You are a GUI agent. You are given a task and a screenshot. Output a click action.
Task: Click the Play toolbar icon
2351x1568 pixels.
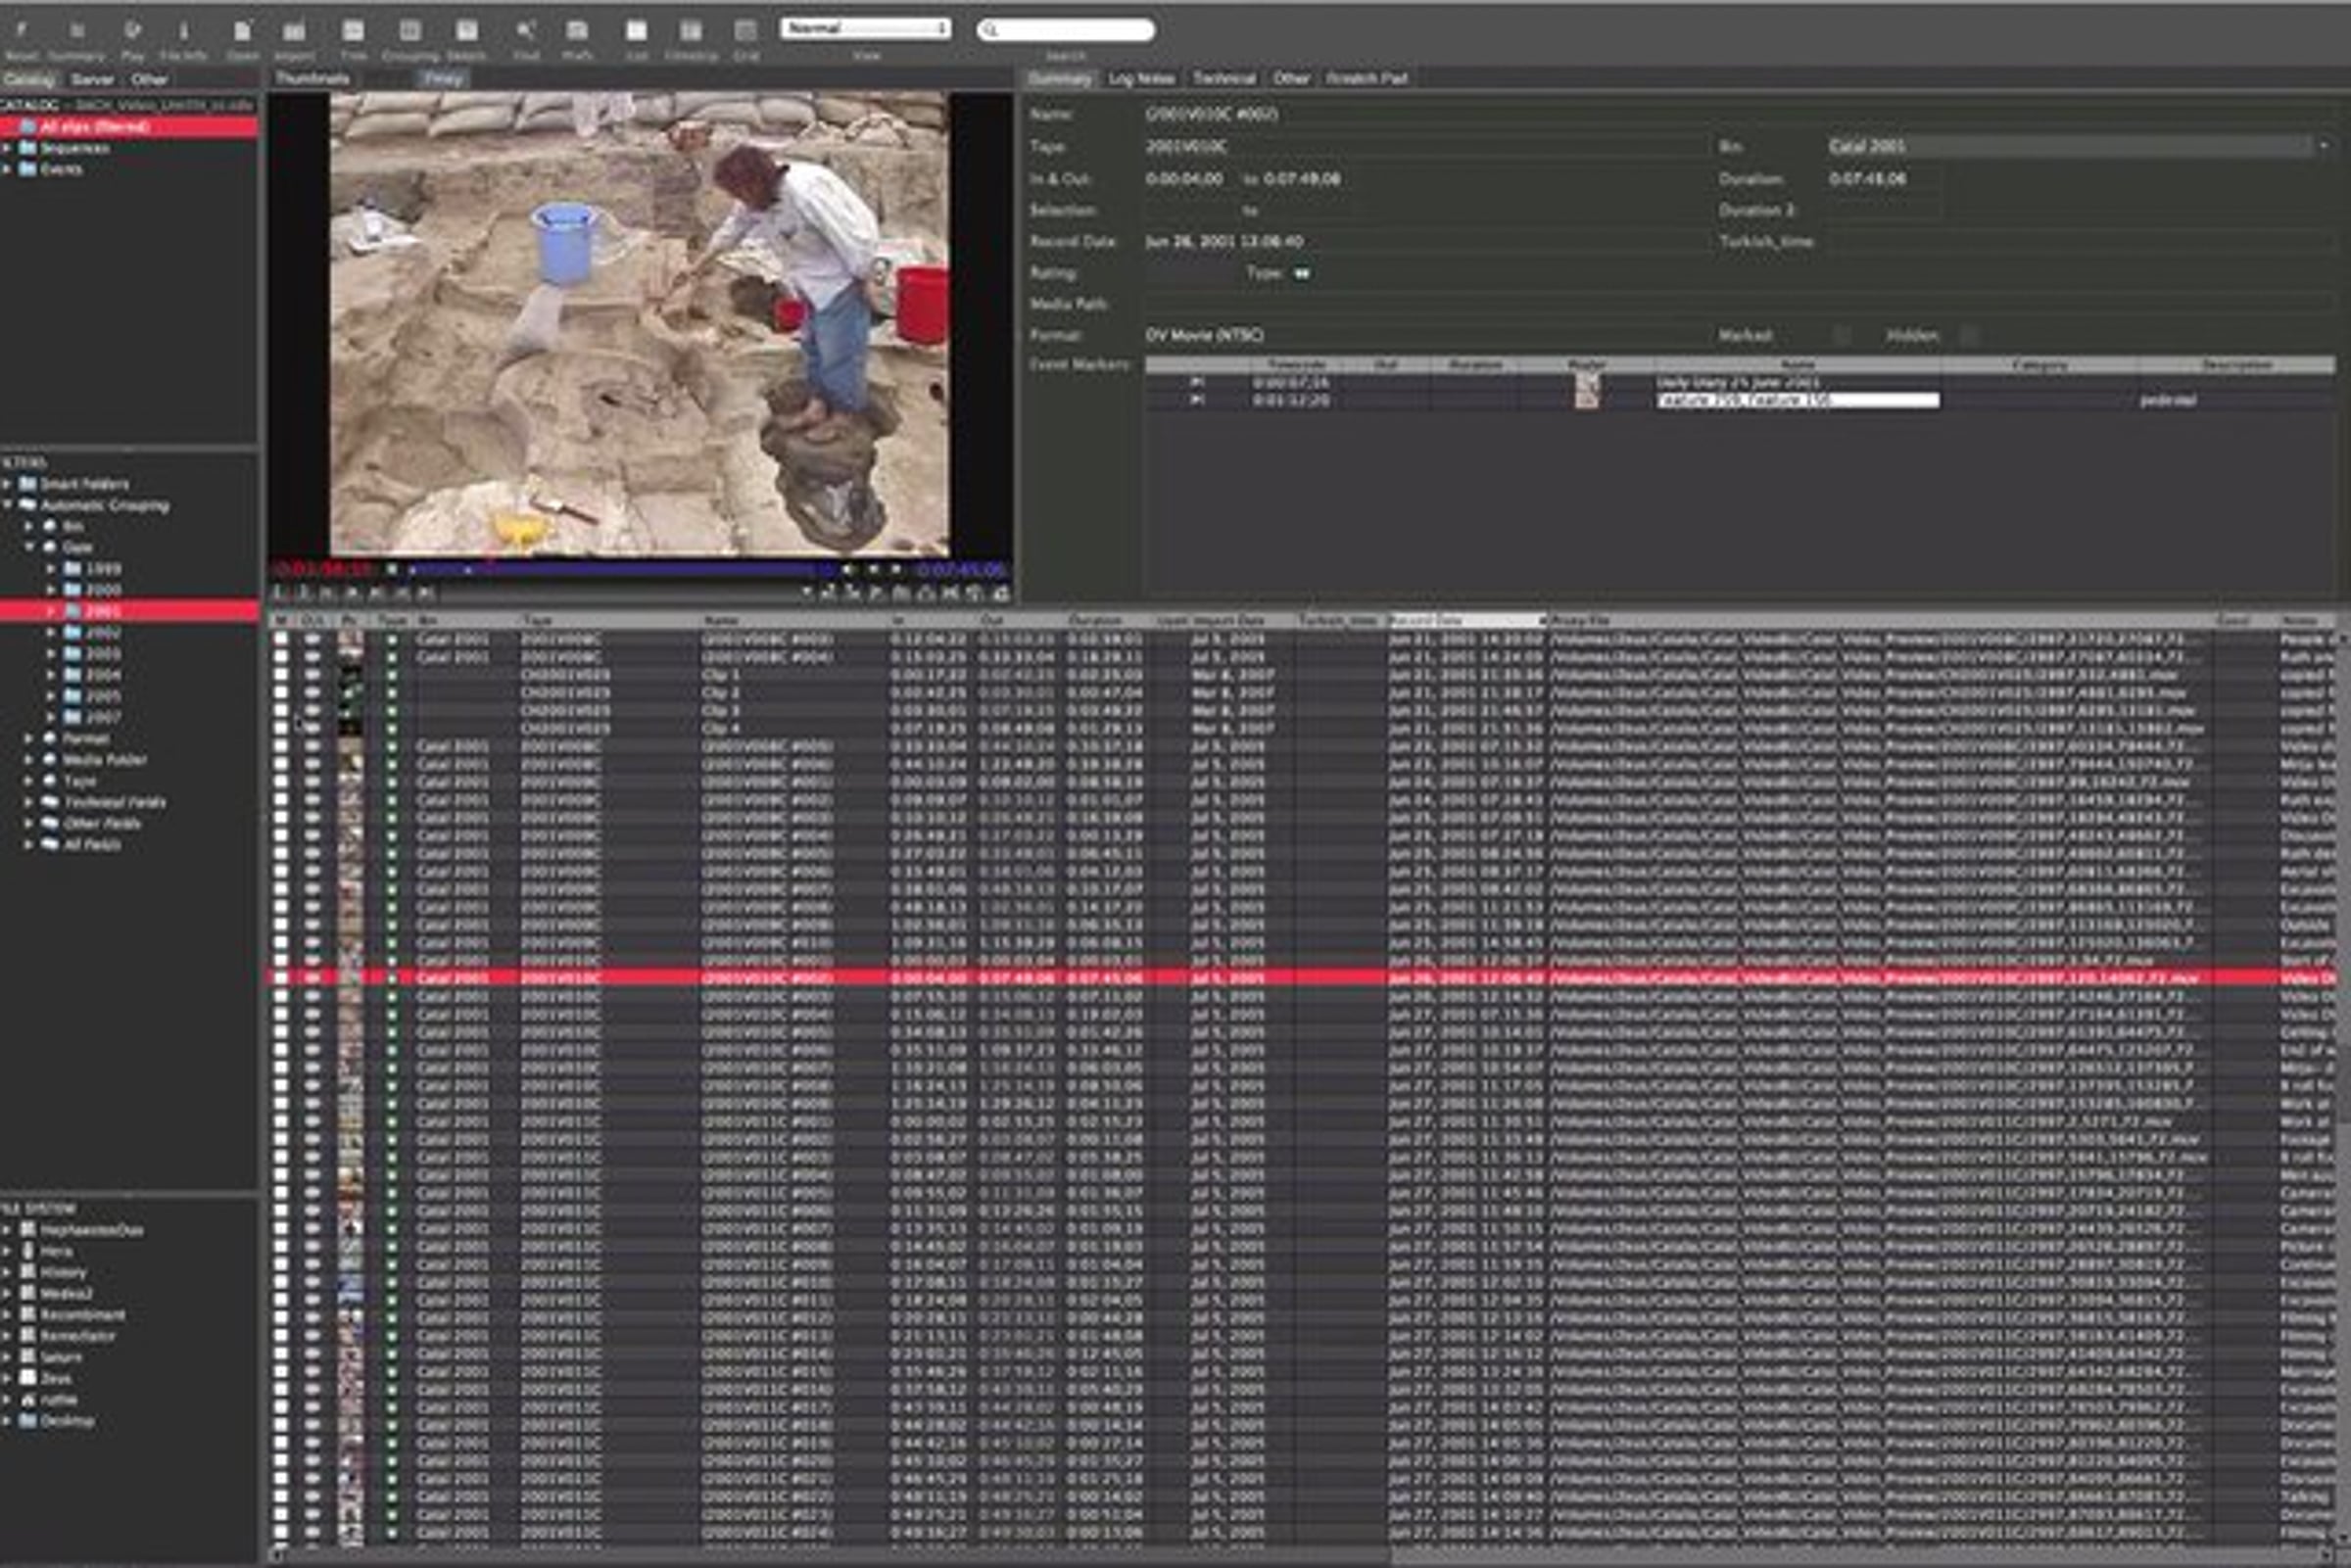132,31
